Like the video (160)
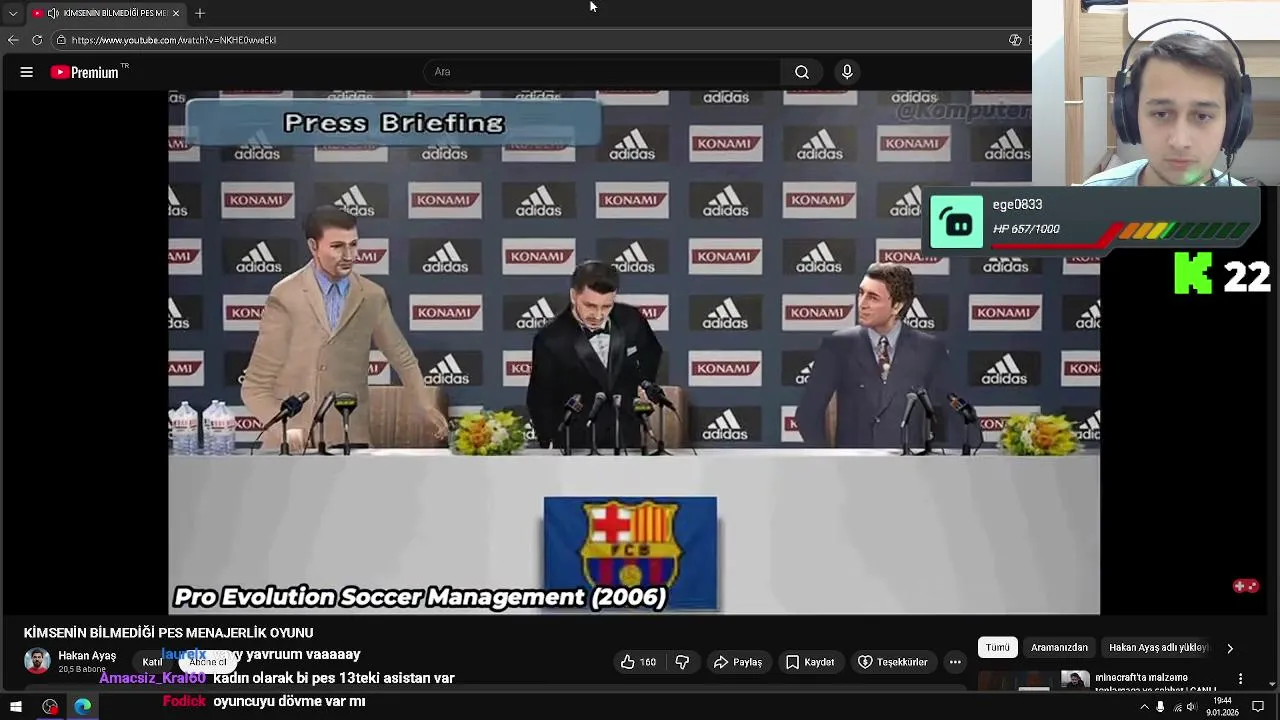The width and height of the screenshot is (1280, 720). (638, 662)
